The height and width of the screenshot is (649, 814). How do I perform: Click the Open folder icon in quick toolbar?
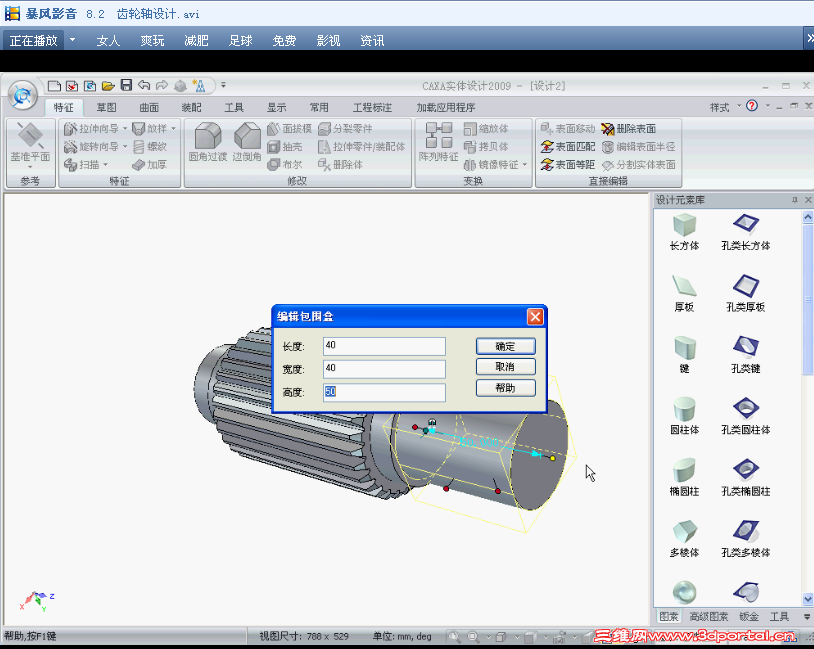(x=107, y=86)
